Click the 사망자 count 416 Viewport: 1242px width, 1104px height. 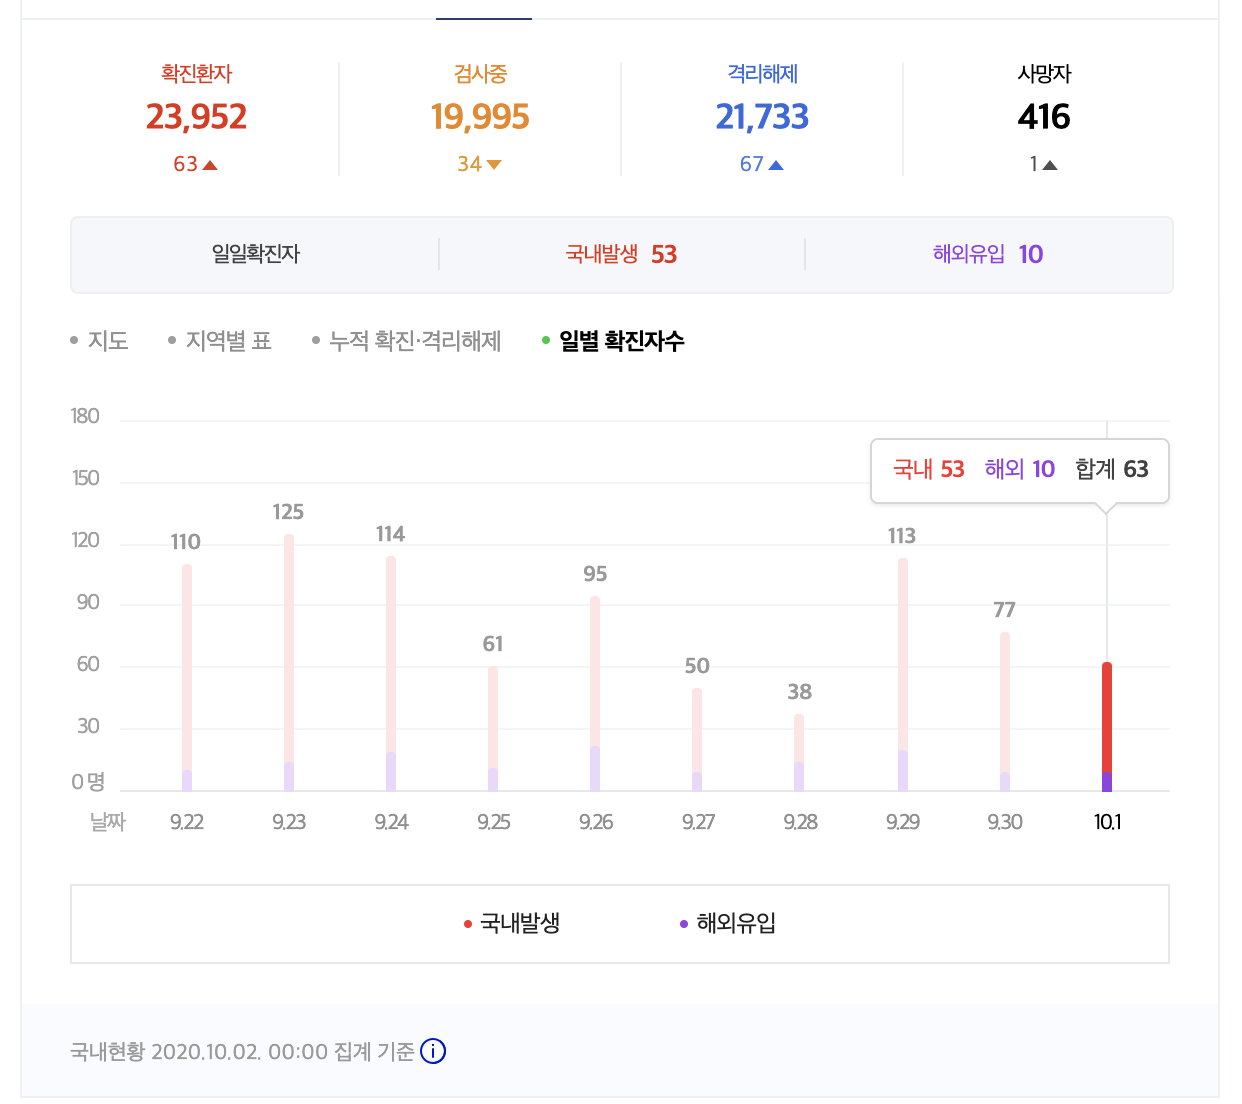(1044, 117)
